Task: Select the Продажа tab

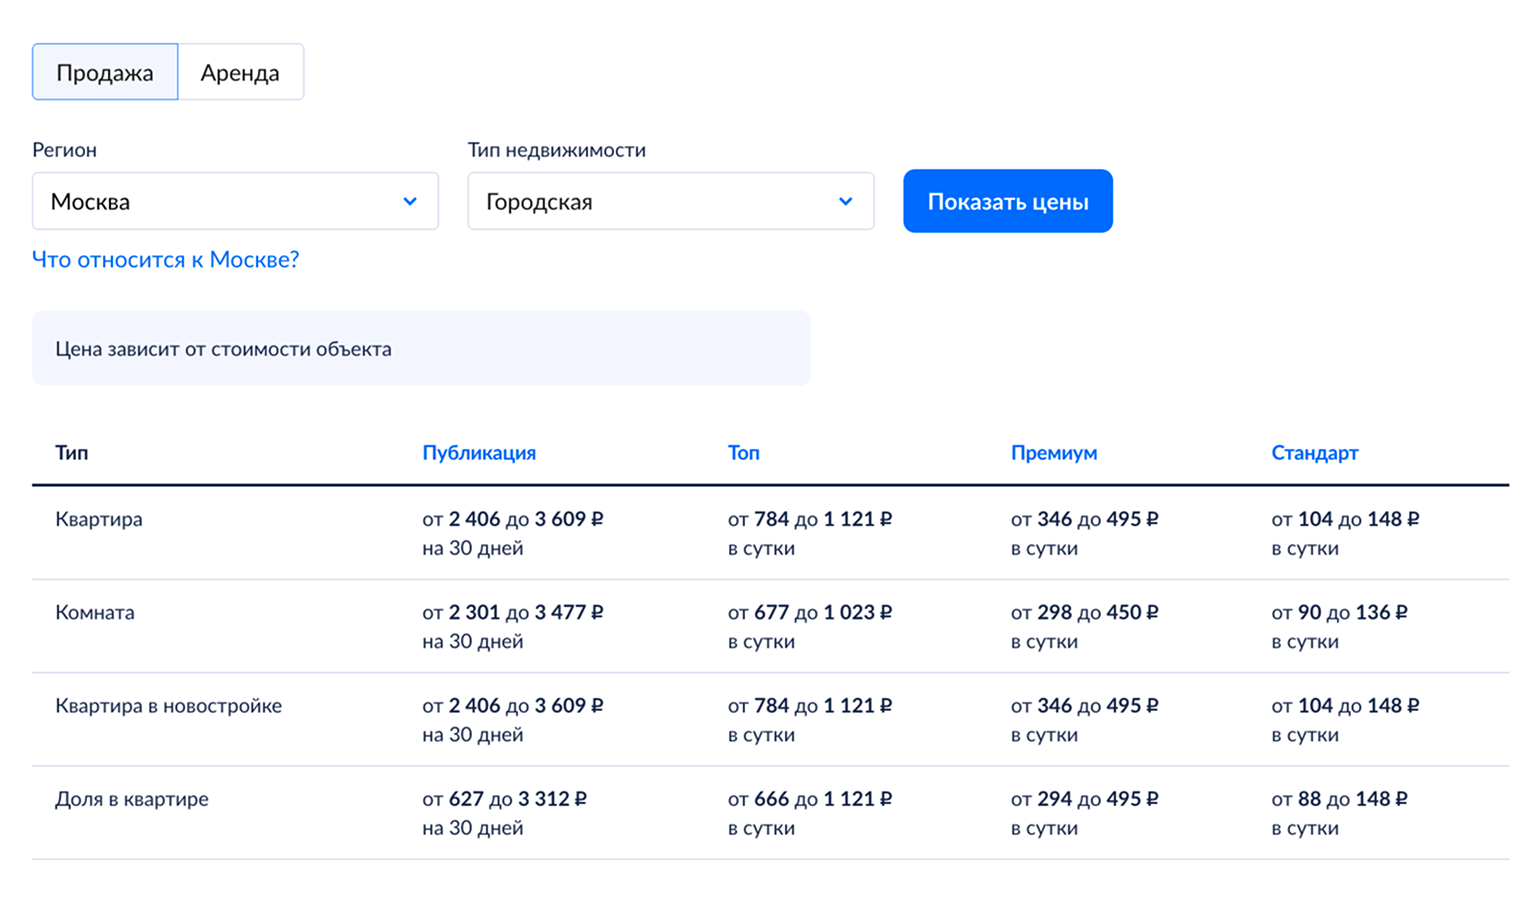Action: [105, 71]
